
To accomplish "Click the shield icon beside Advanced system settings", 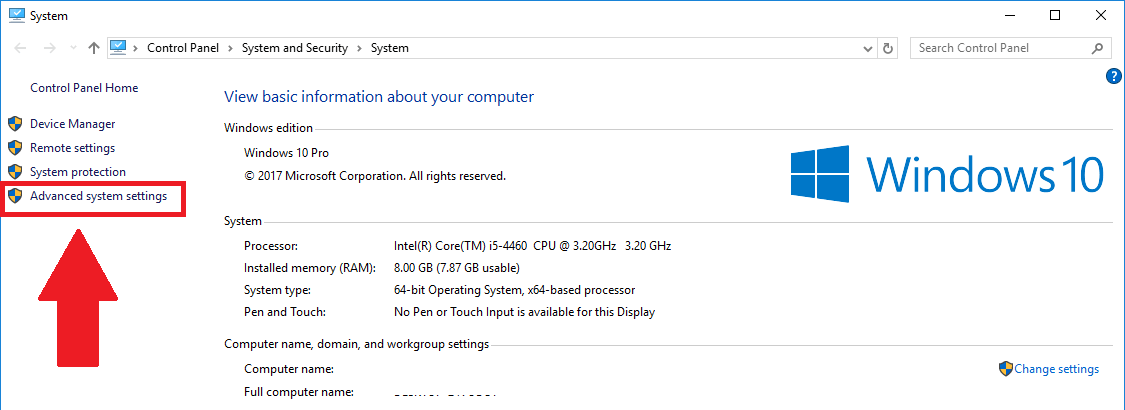I will (15, 196).
